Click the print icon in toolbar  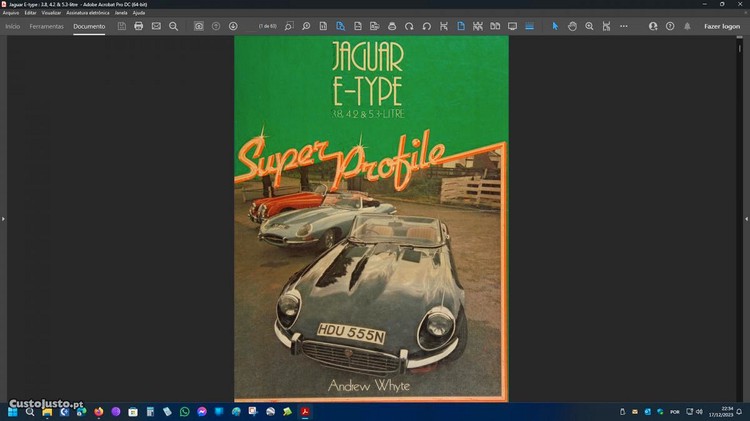[139, 26]
